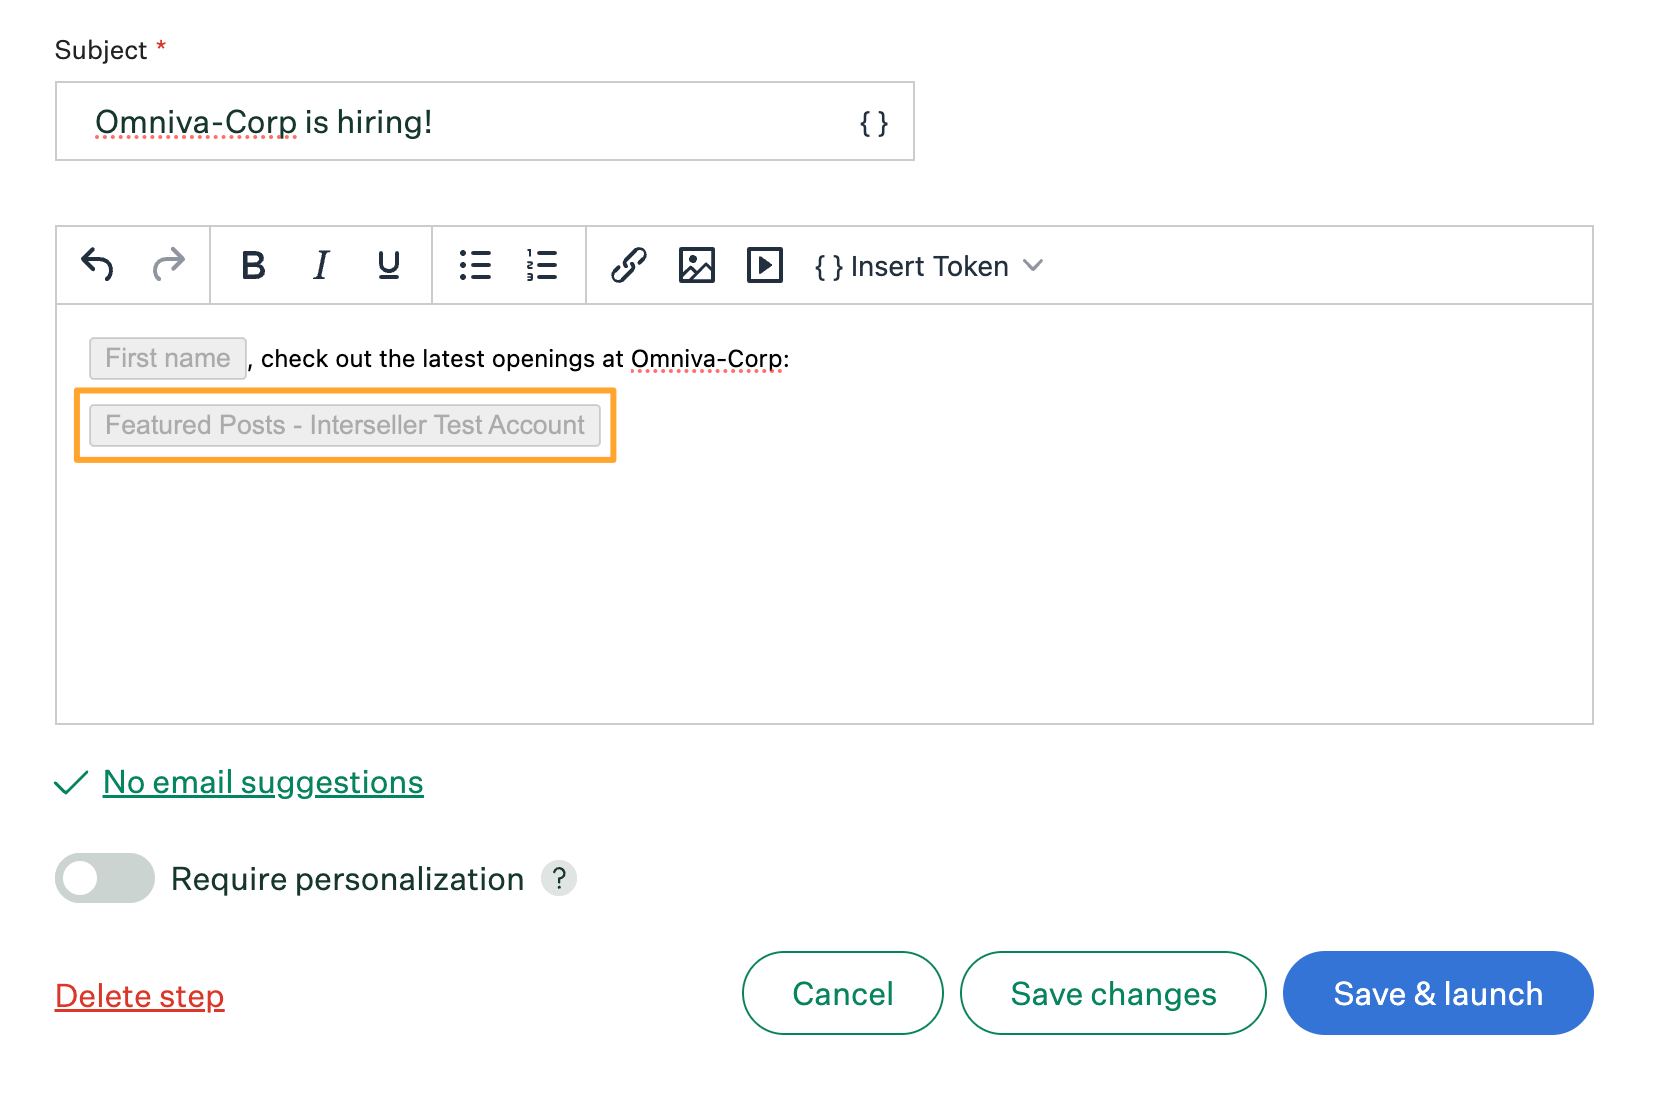This screenshot has height=1110, width=1676.
Task: Insert a video into email
Action: (765, 265)
